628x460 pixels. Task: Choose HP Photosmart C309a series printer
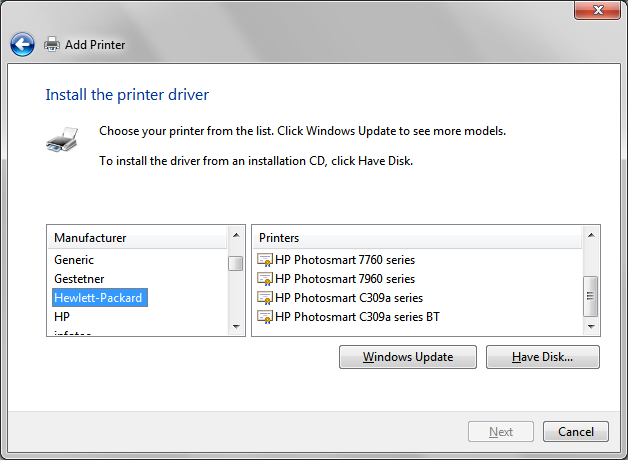pos(349,298)
